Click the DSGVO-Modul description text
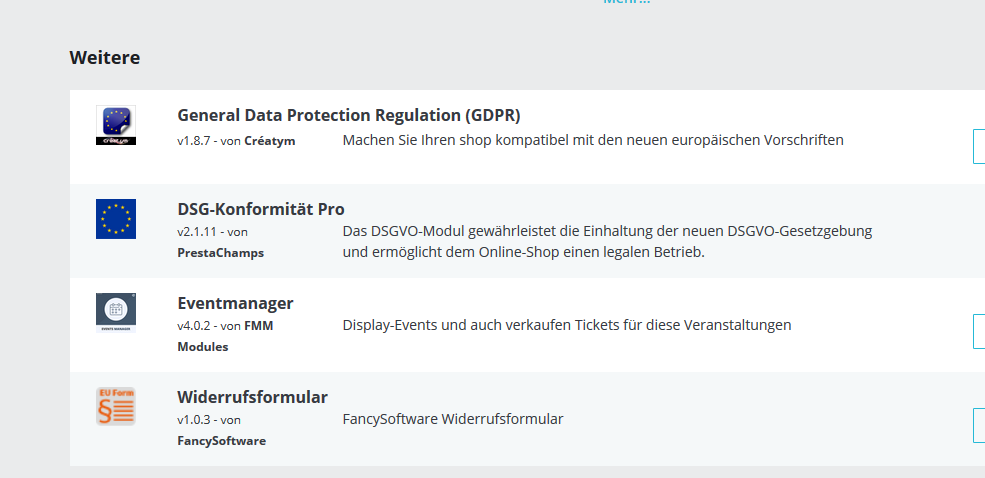985x478 pixels. coord(607,241)
